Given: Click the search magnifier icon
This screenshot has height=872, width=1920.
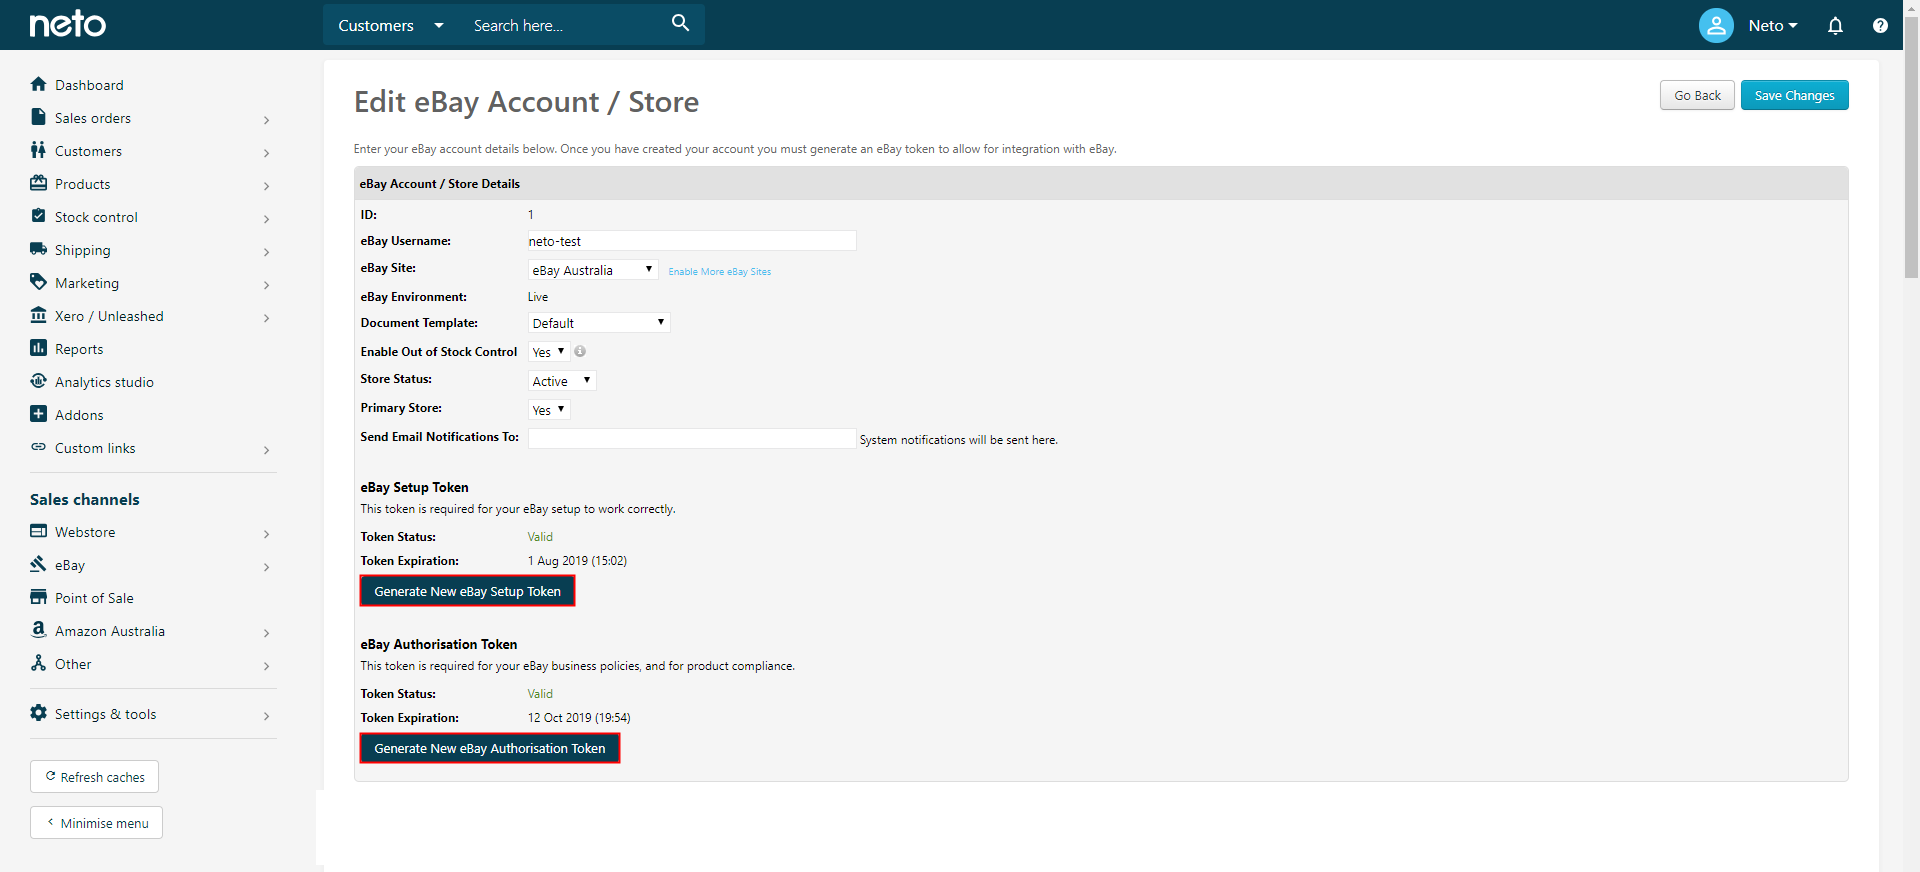Looking at the screenshot, I should [680, 23].
